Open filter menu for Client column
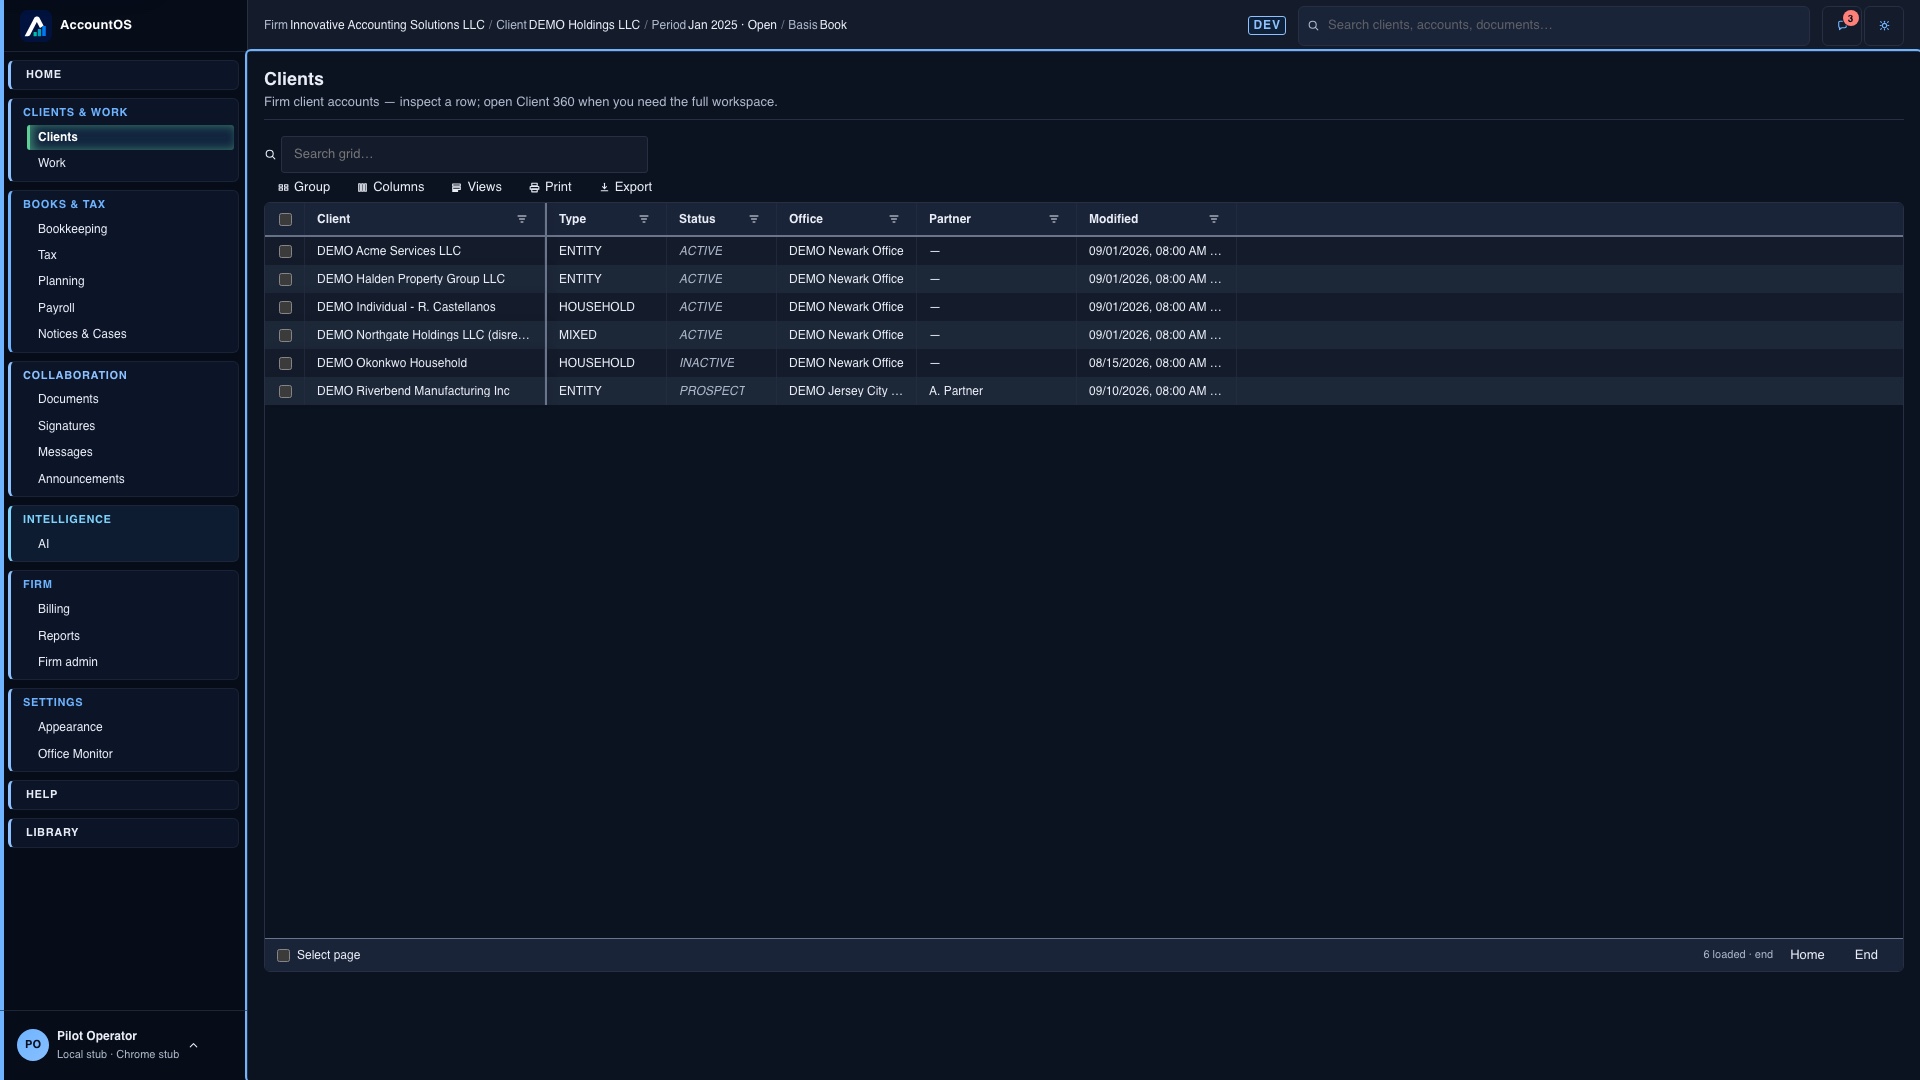Viewport: 1920px width, 1080px height. click(522, 219)
